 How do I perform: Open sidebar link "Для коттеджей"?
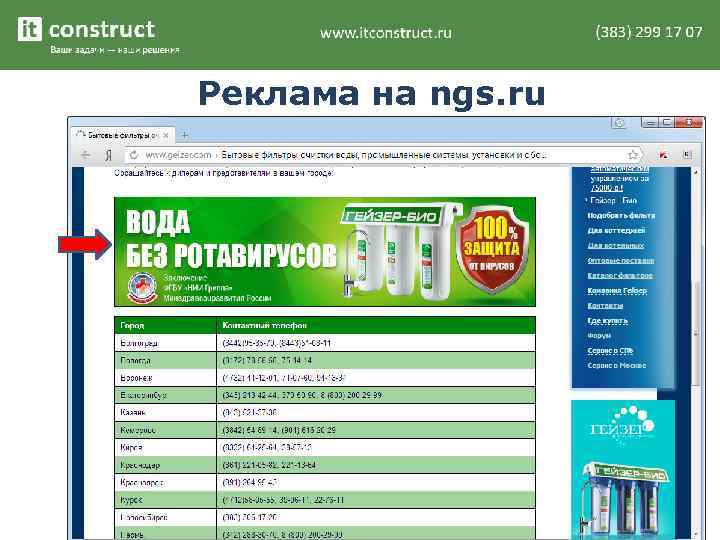(x=616, y=231)
